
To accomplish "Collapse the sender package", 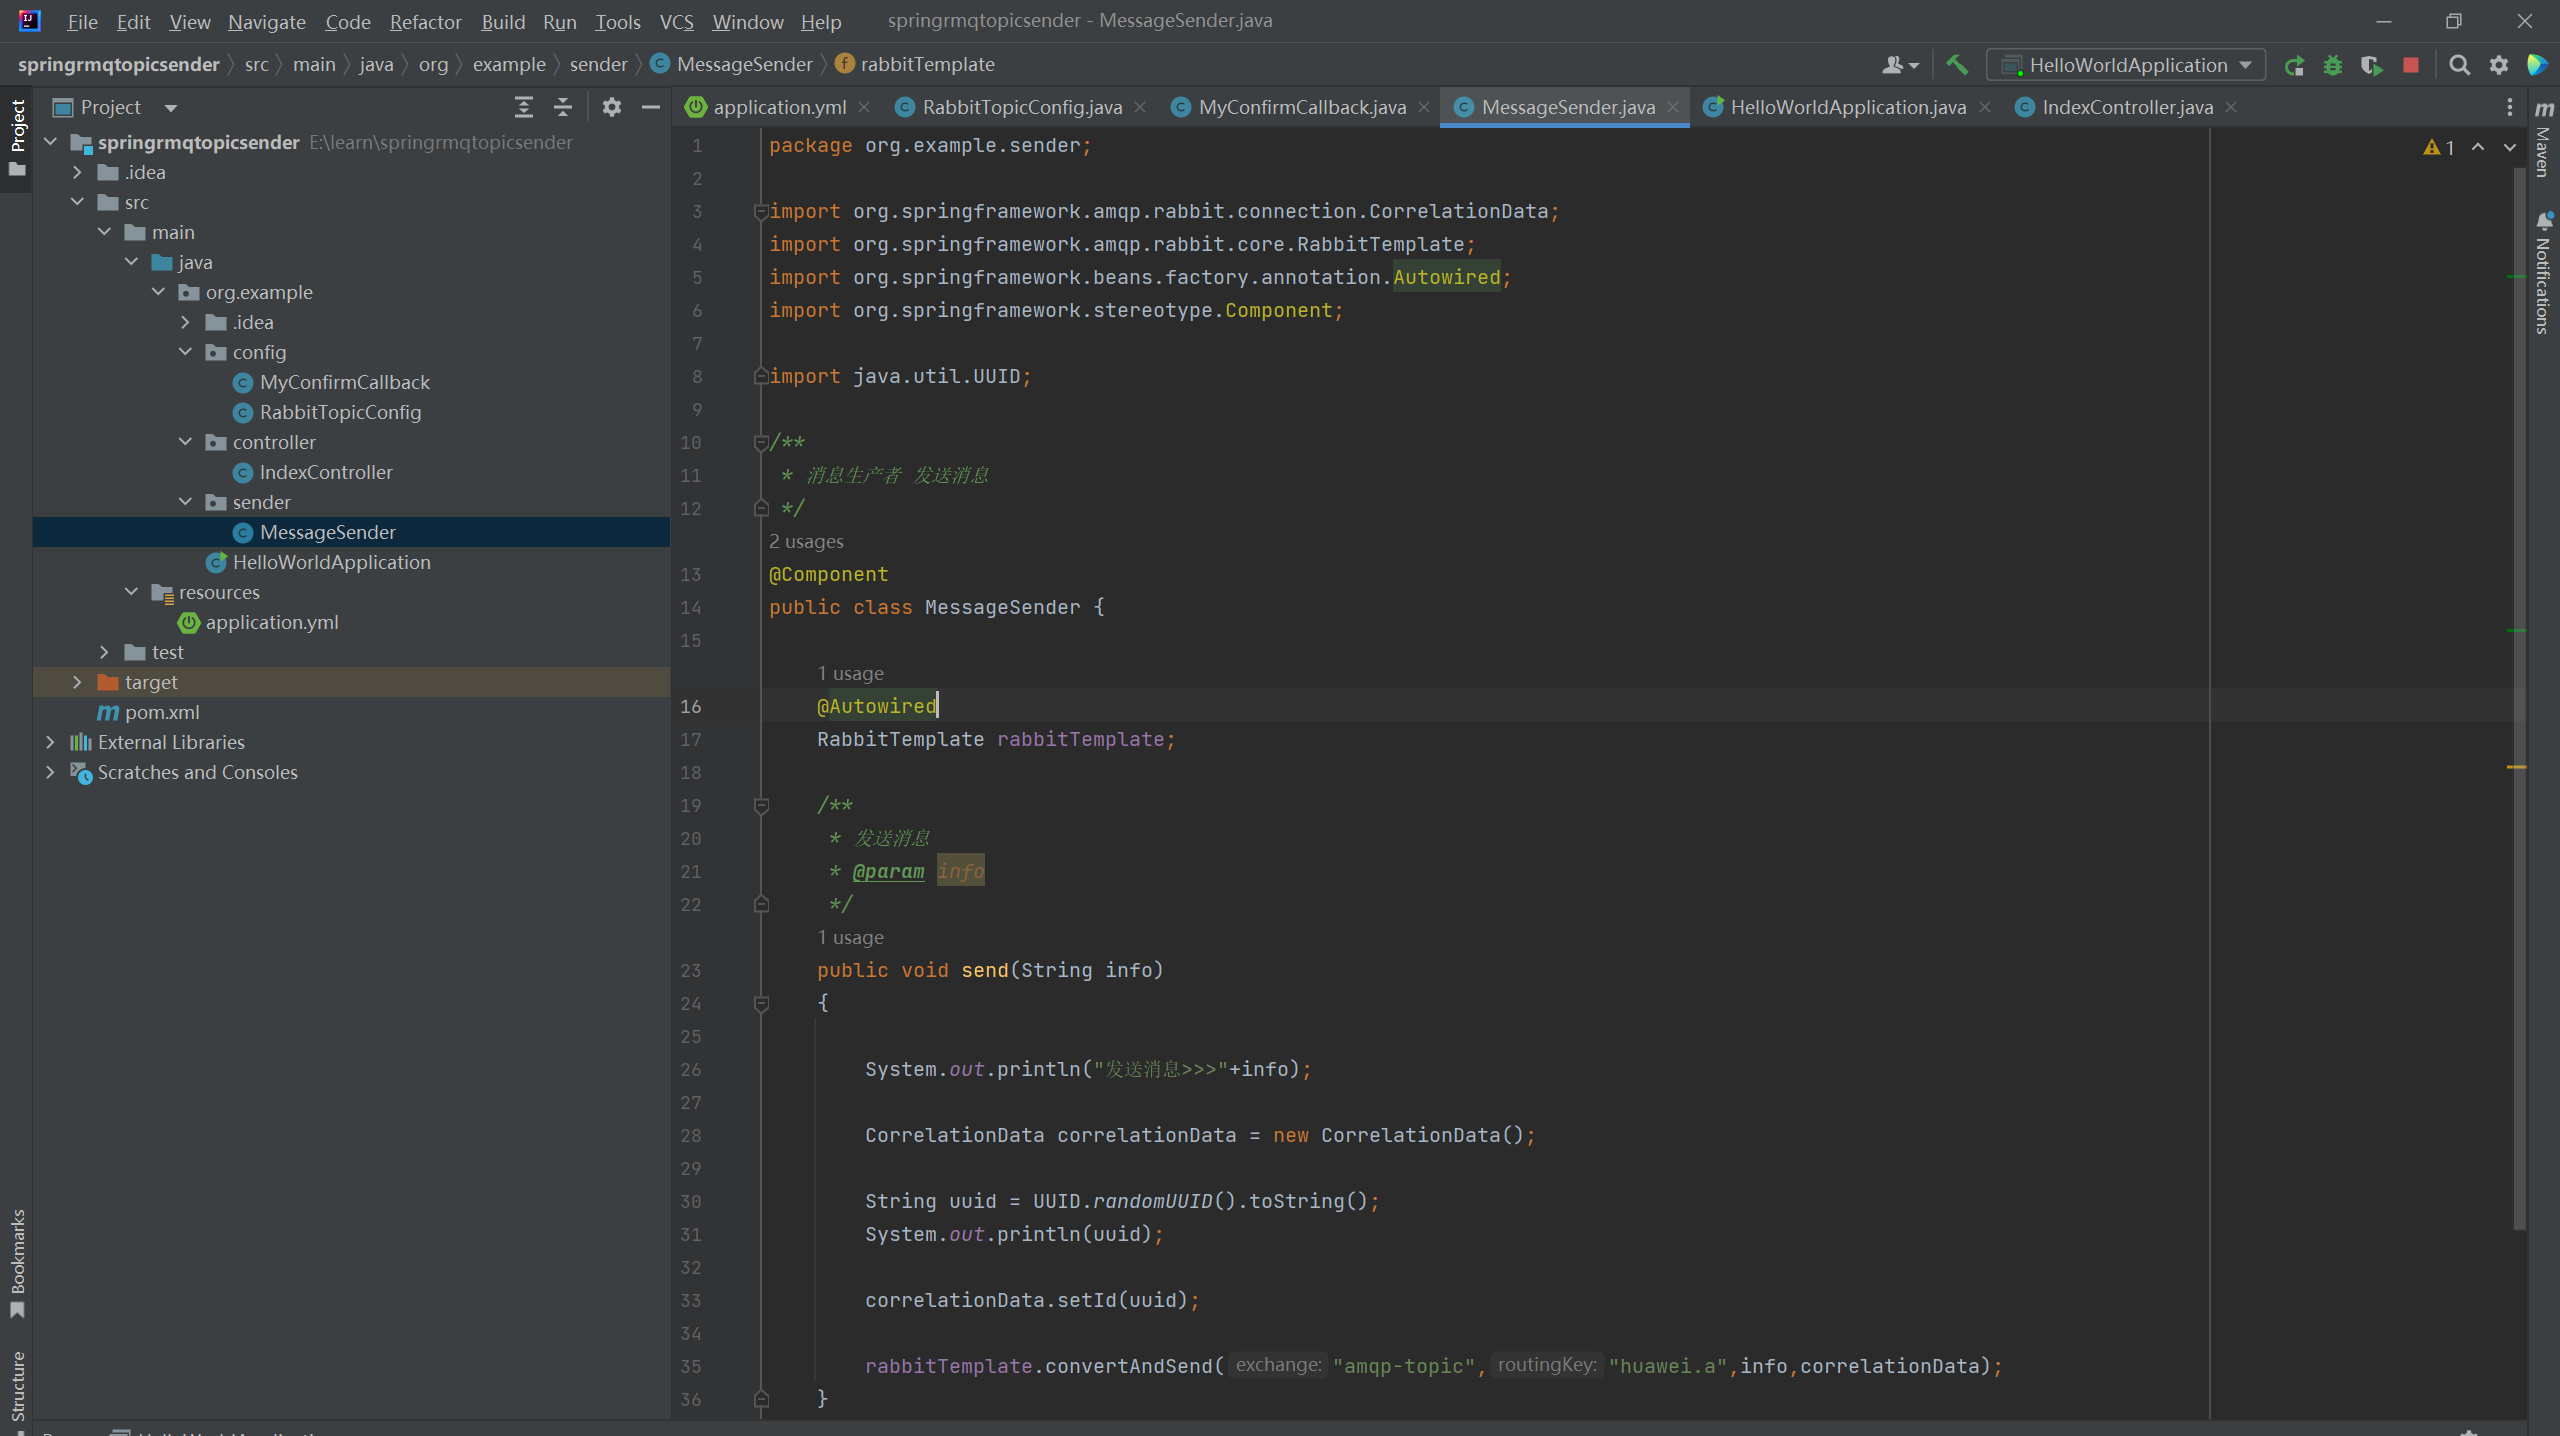I will coord(185,502).
